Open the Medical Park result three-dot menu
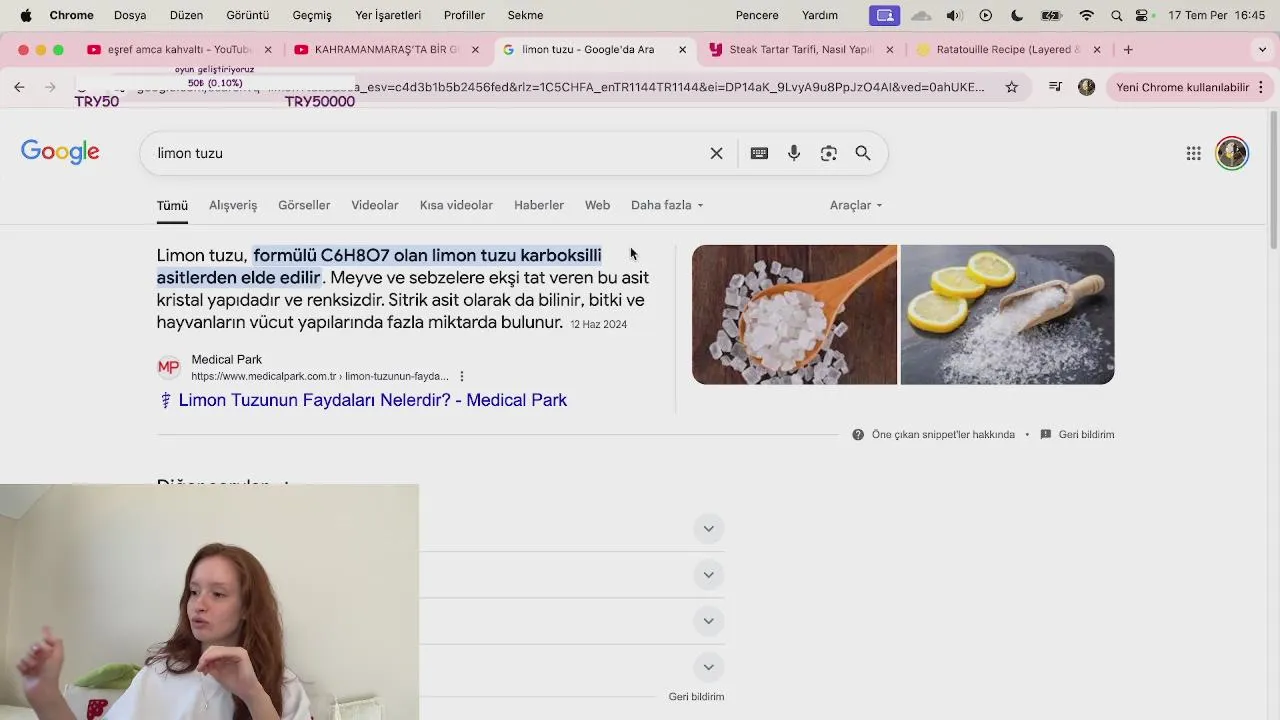Image resolution: width=1280 pixels, height=720 pixels. coord(462,376)
